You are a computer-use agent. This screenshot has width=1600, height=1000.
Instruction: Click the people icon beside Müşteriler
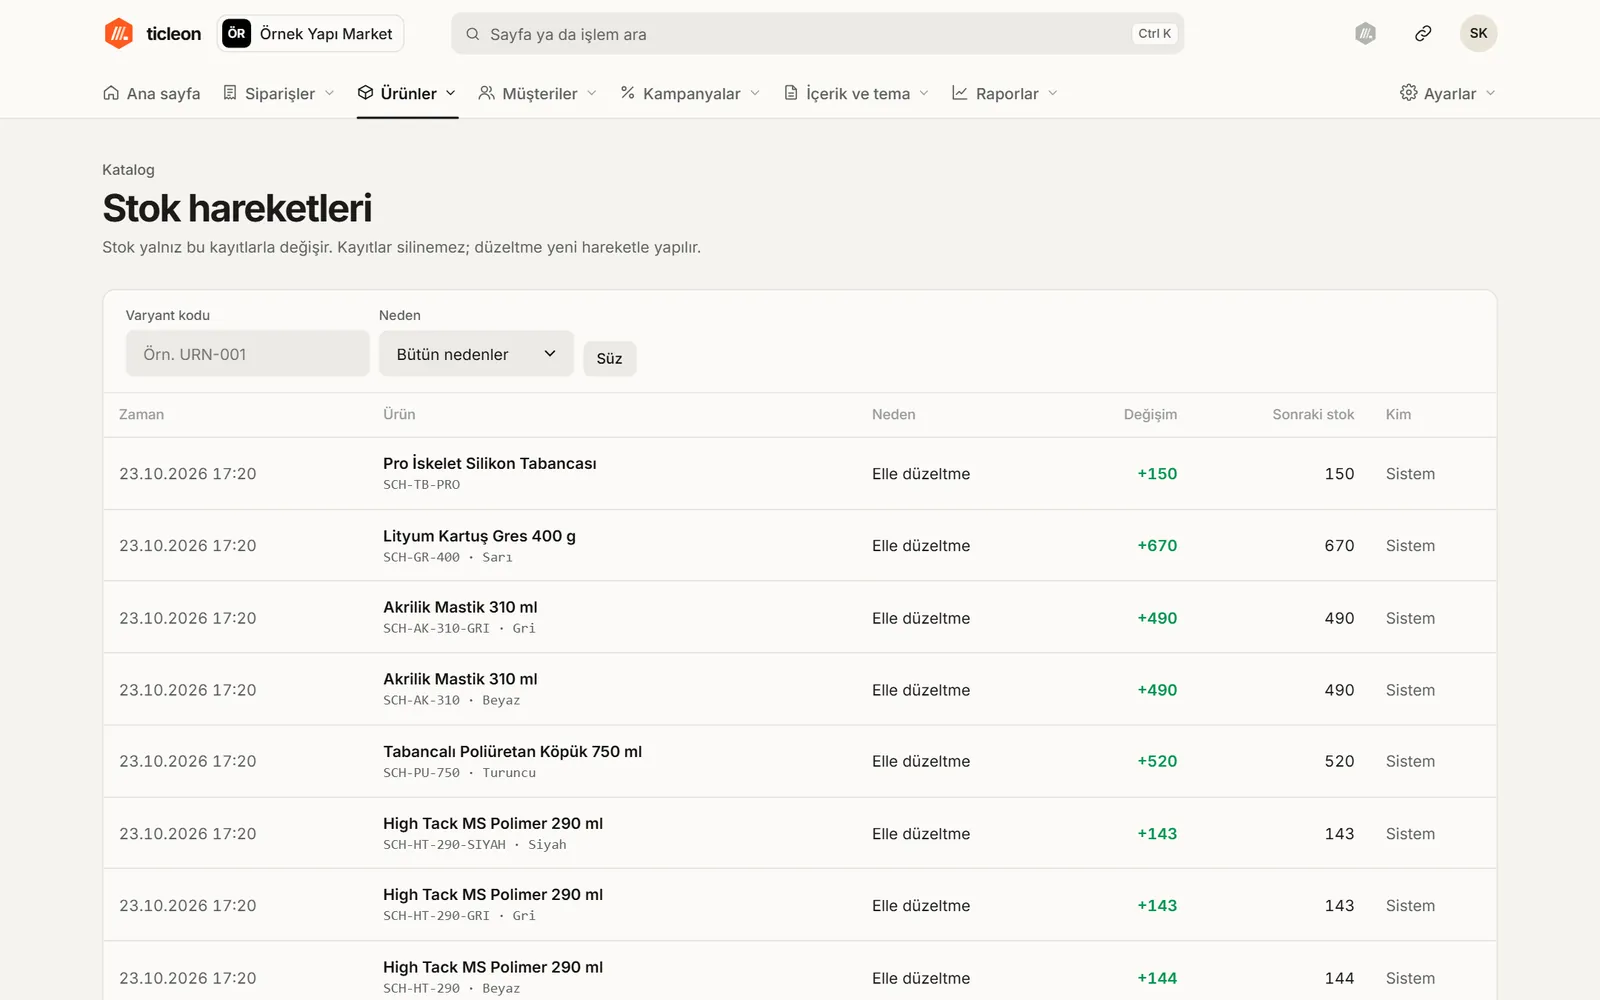coord(487,93)
